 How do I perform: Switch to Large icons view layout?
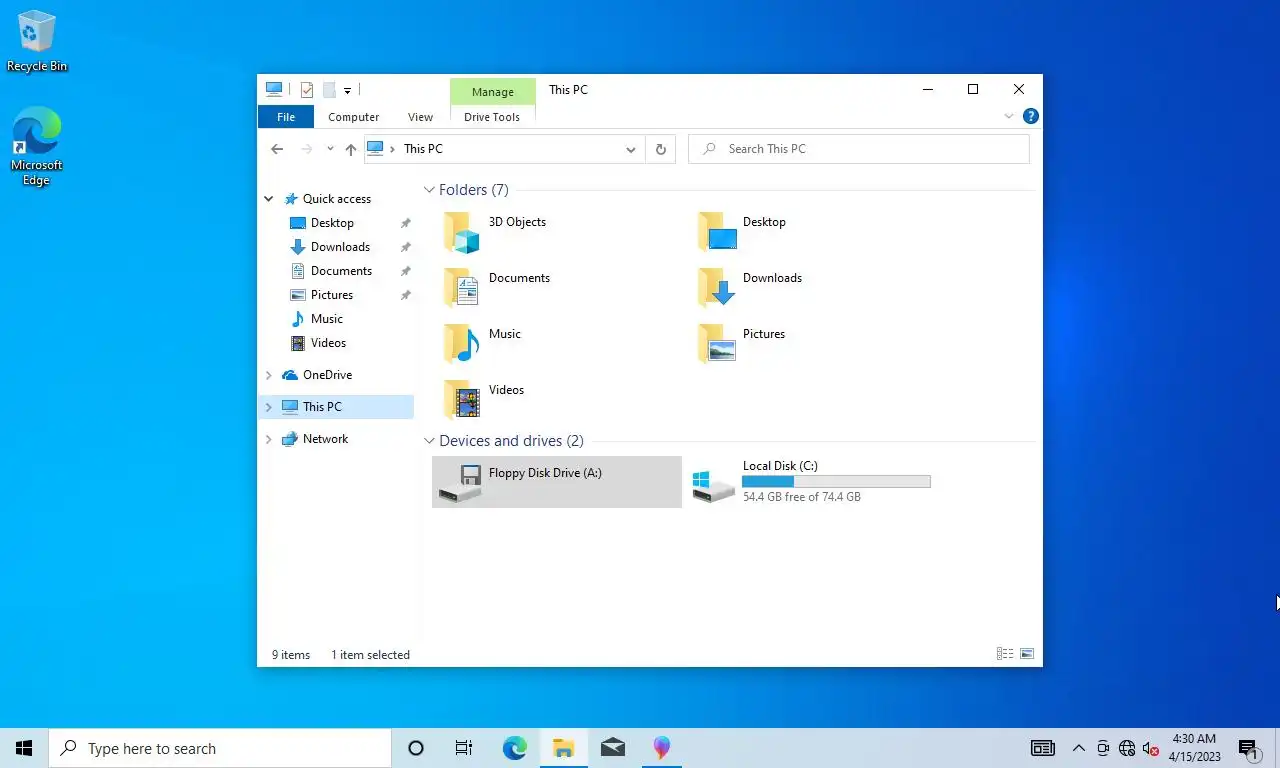tap(1027, 654)
